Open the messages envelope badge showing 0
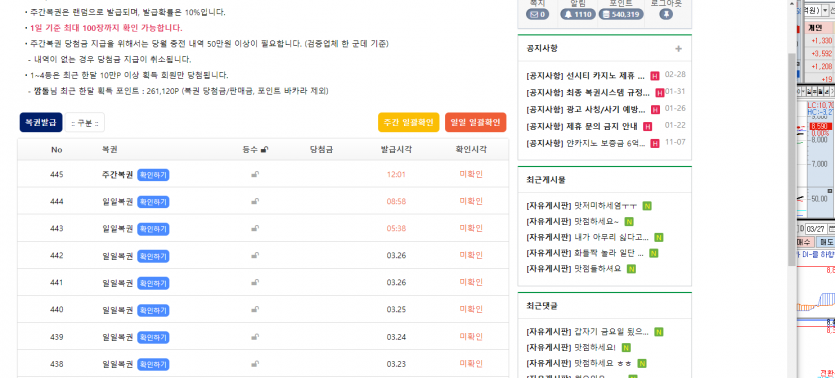This screenshot has height=378, width=835. [x=537, y=14]
